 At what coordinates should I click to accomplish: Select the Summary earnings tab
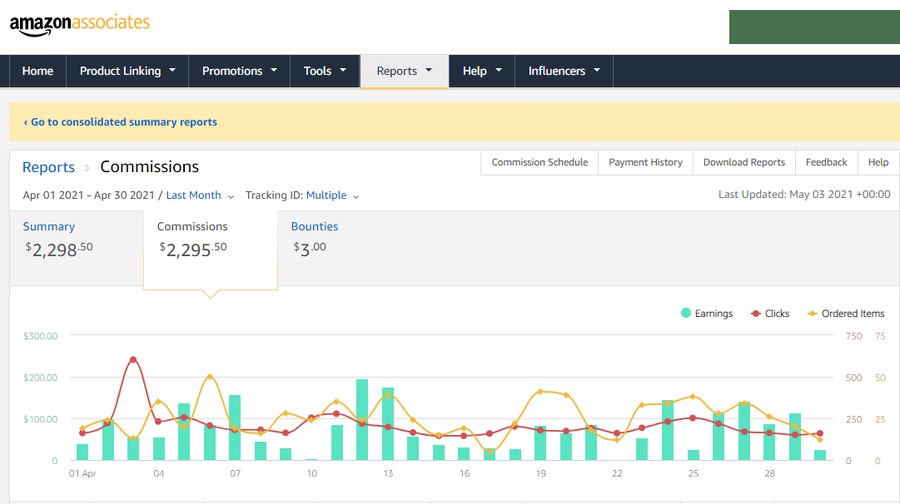76,247
